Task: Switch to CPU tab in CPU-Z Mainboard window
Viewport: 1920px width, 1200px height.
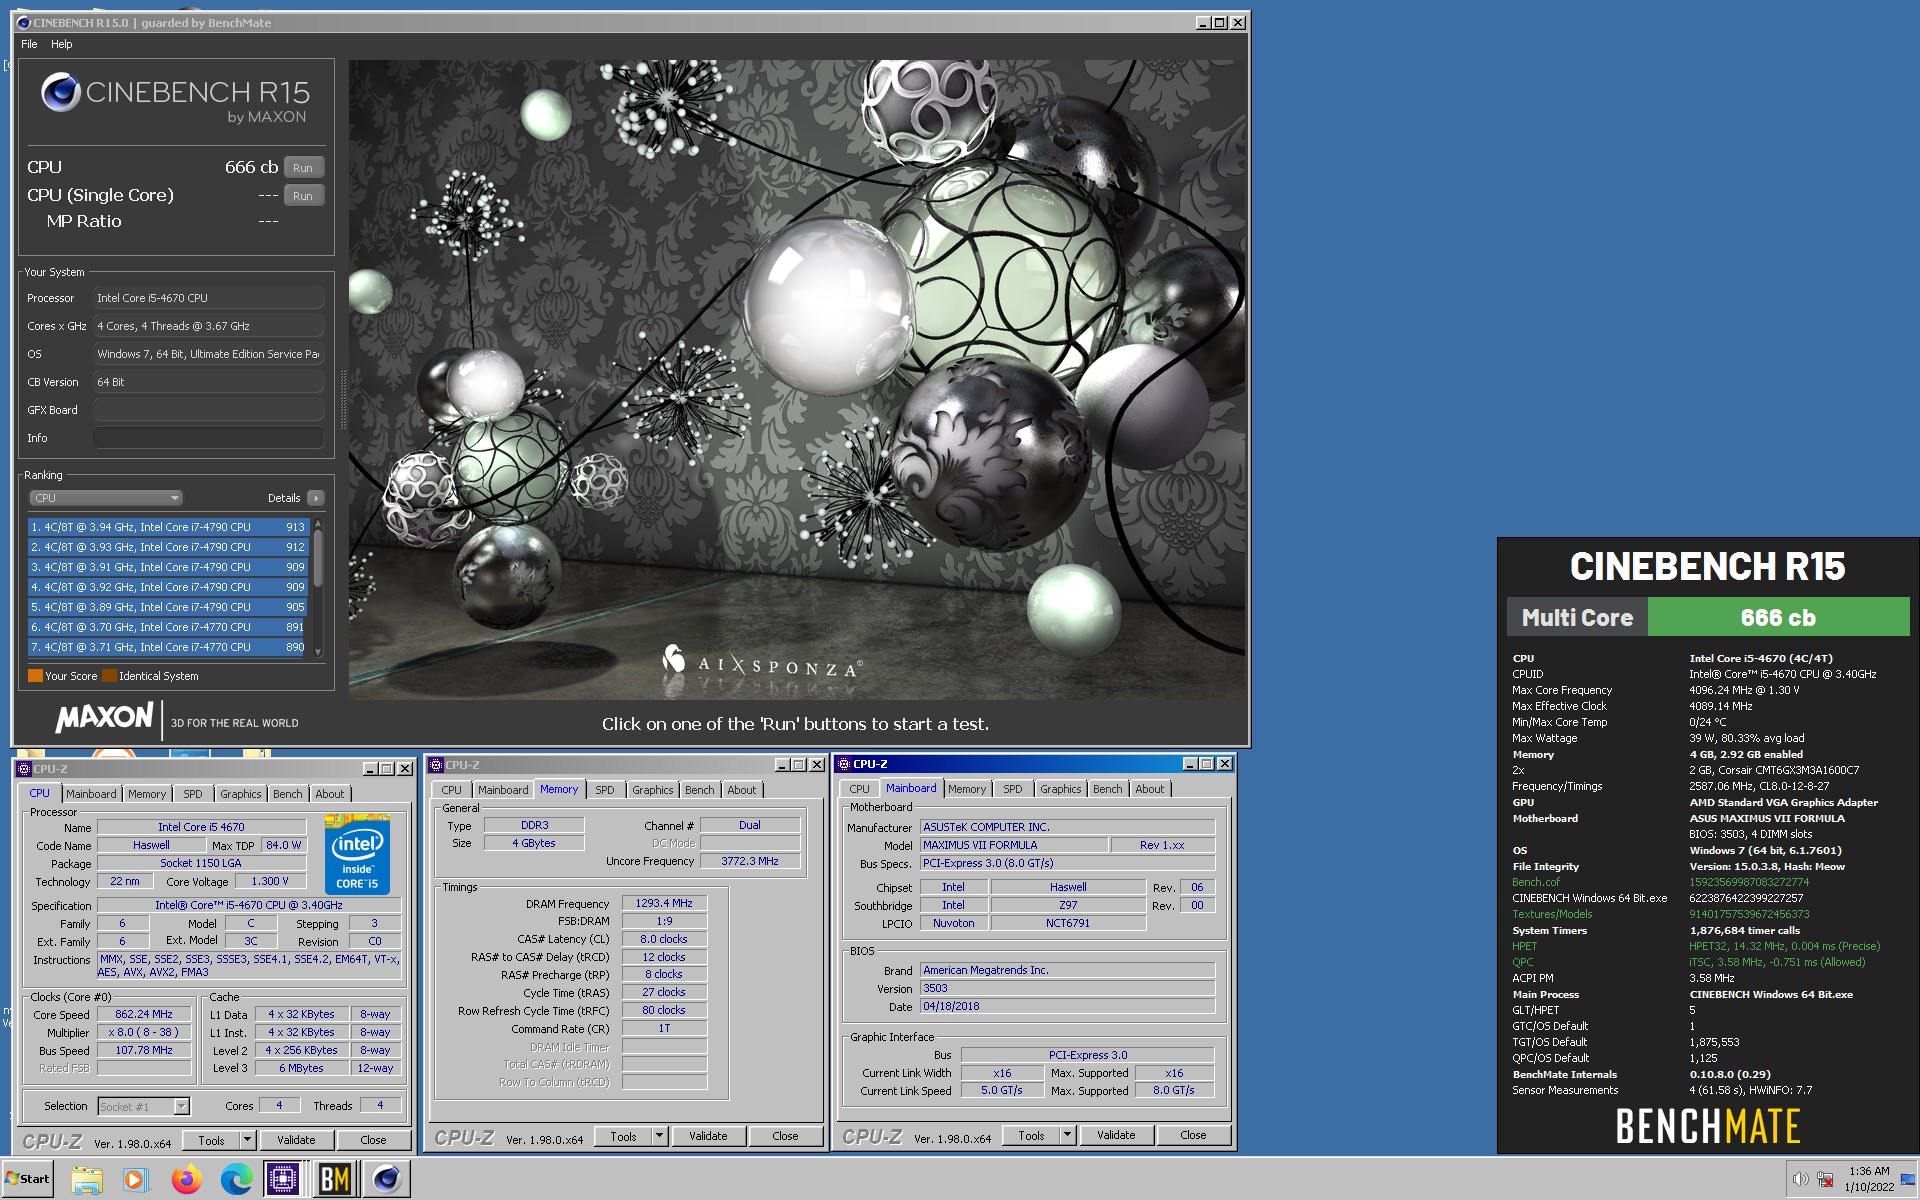Action: click(x=859, y=789)
